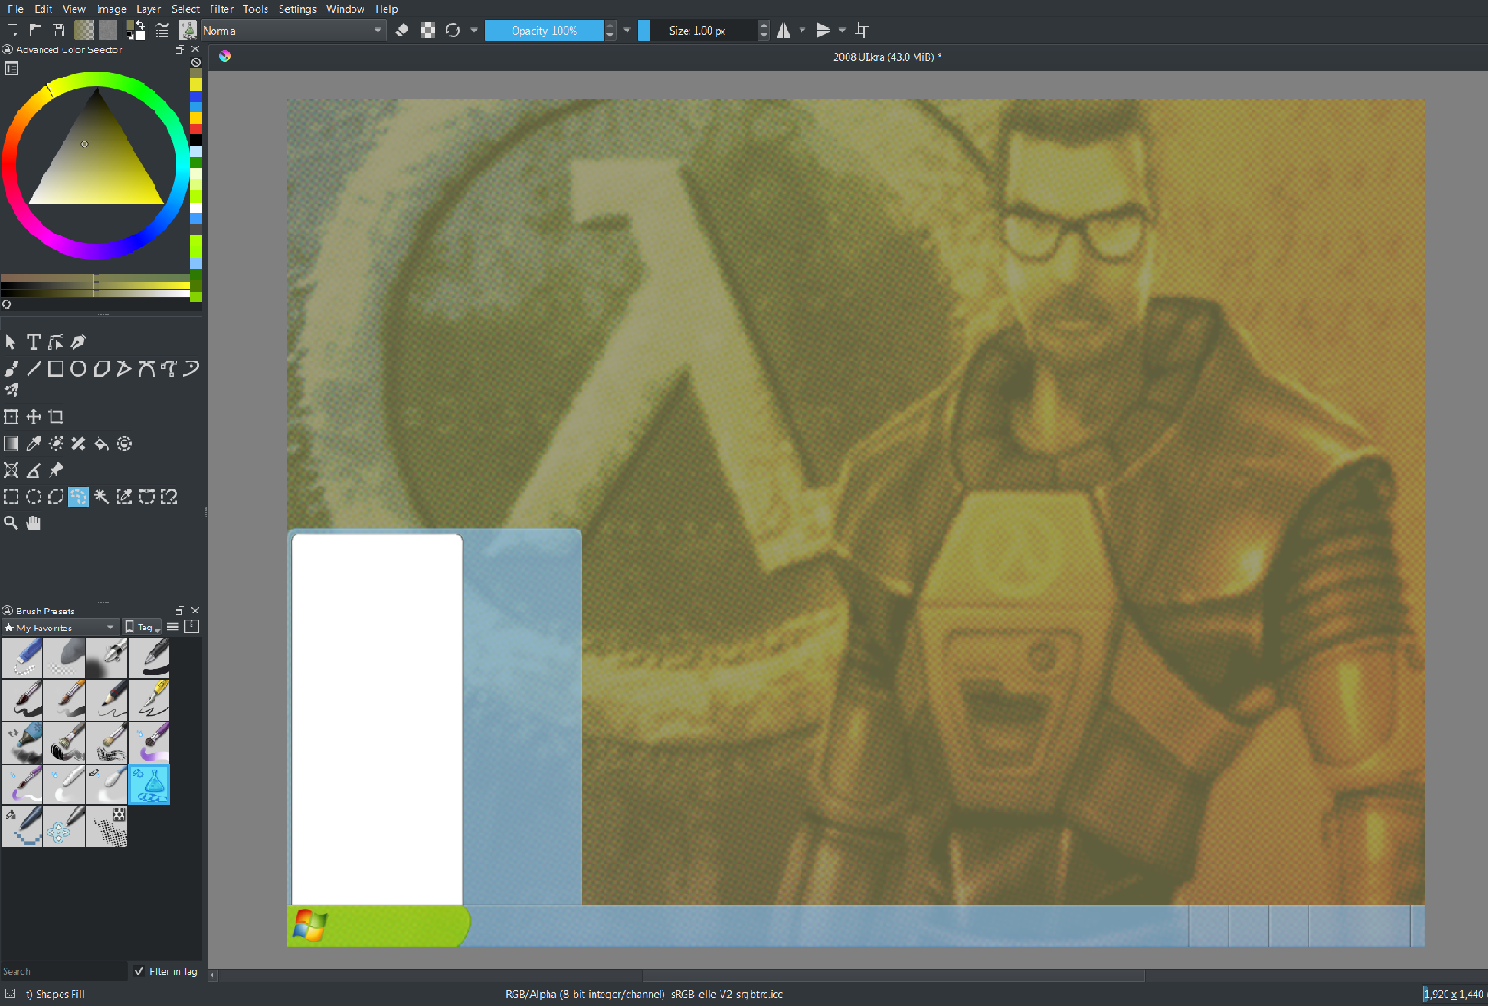The image size is (1488, 1006).
Task: Open the blending mode Normal dropdown
Action: pyautogui.click(x=294, y=31)
